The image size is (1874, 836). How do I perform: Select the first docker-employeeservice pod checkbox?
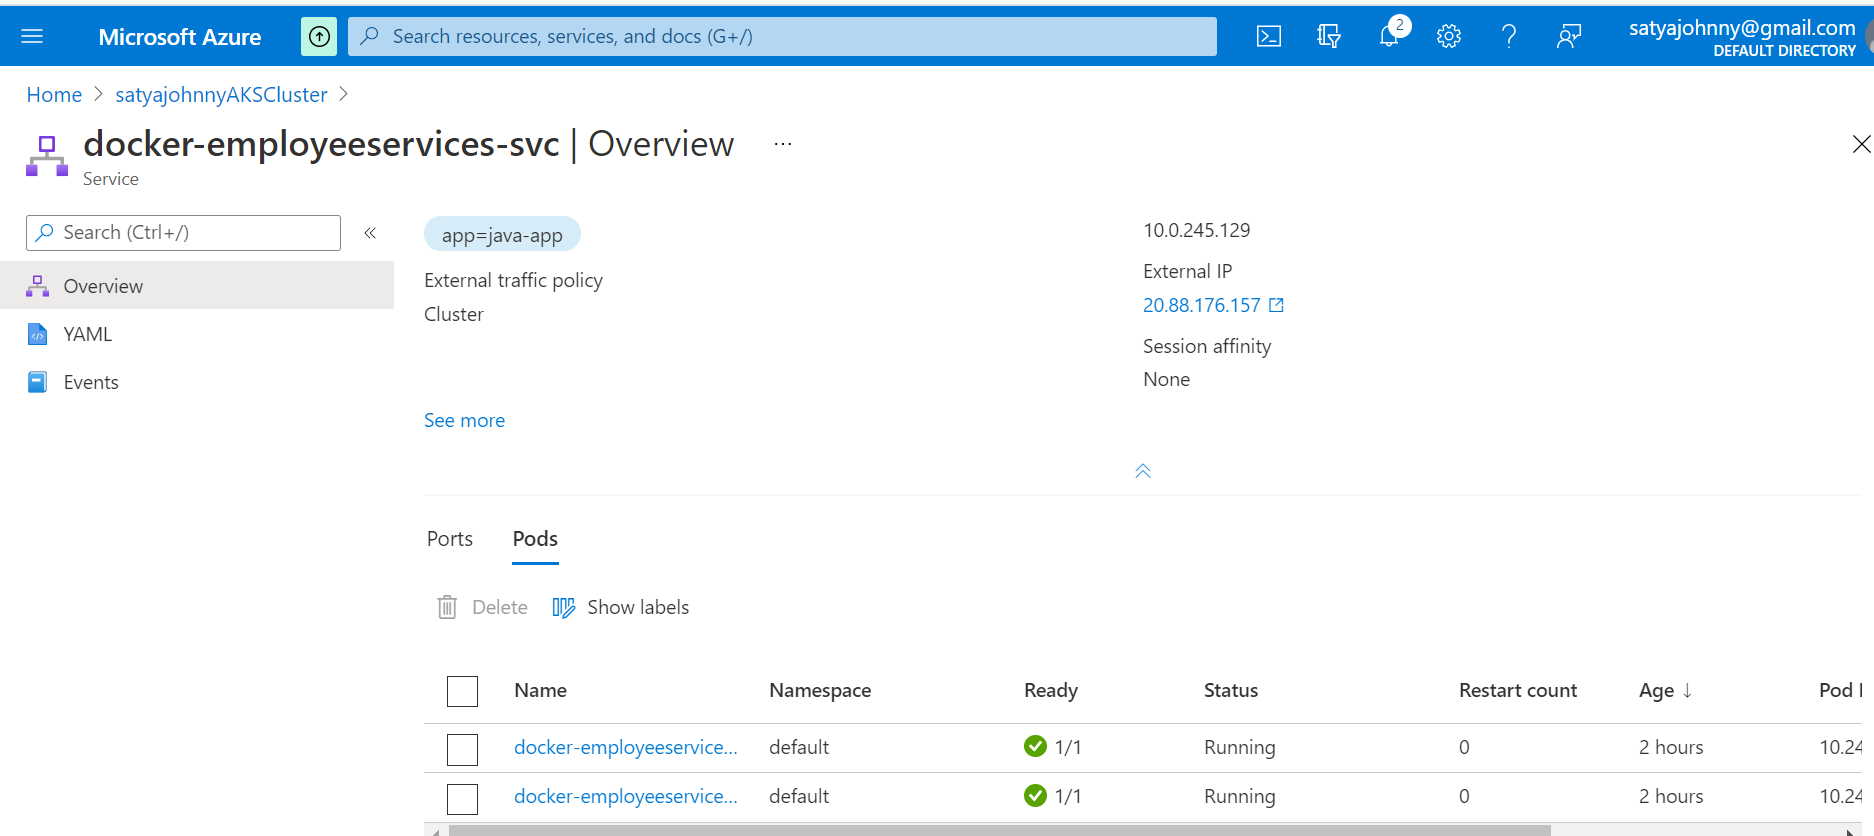[462, 749]
